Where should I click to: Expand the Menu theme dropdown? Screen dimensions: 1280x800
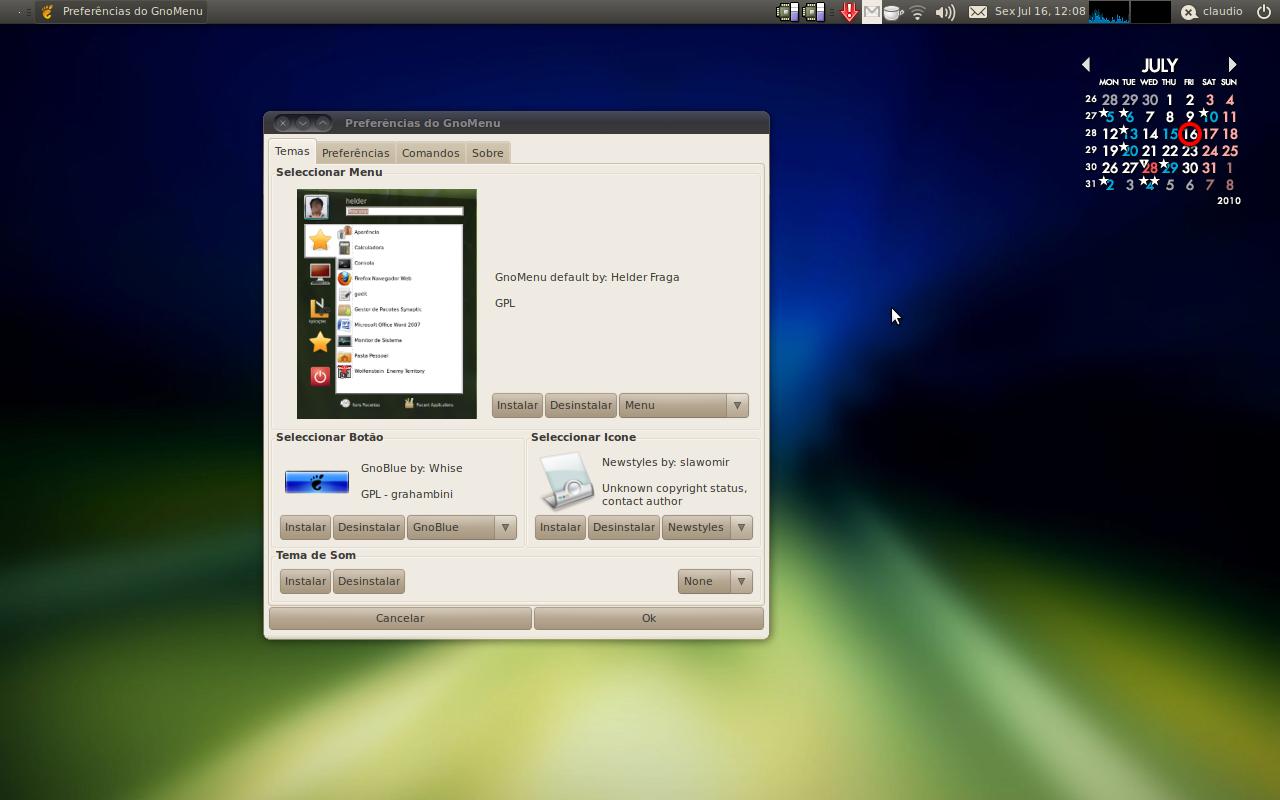[683, 405]
